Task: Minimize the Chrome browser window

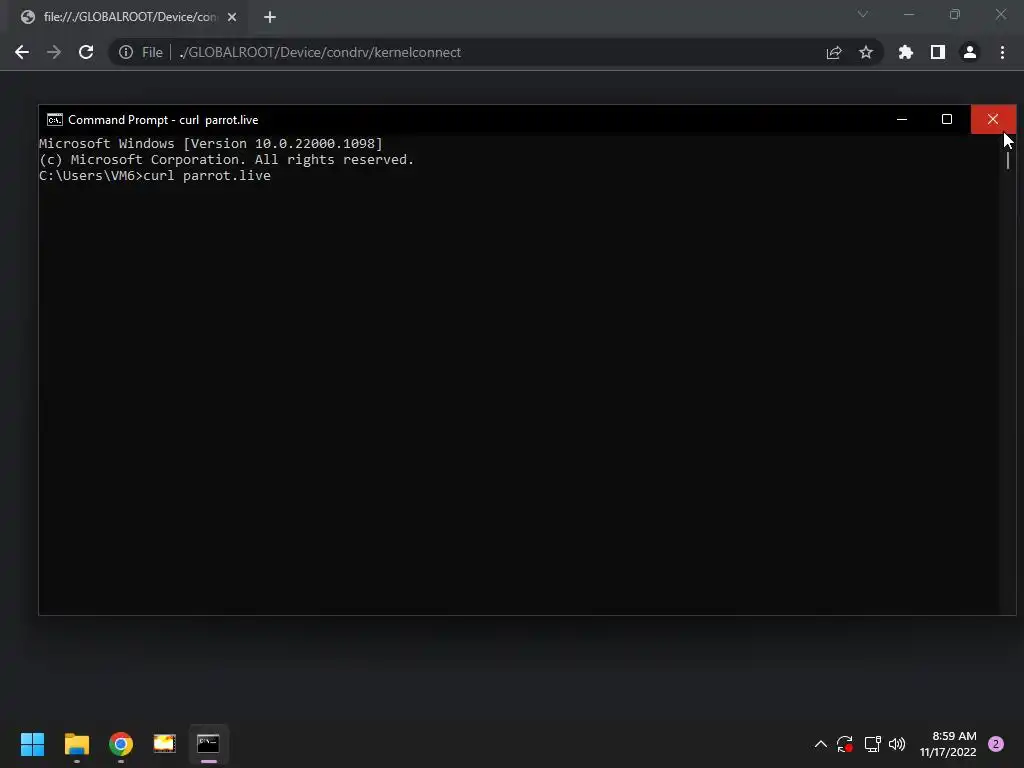Action: [x=909, y=14]
